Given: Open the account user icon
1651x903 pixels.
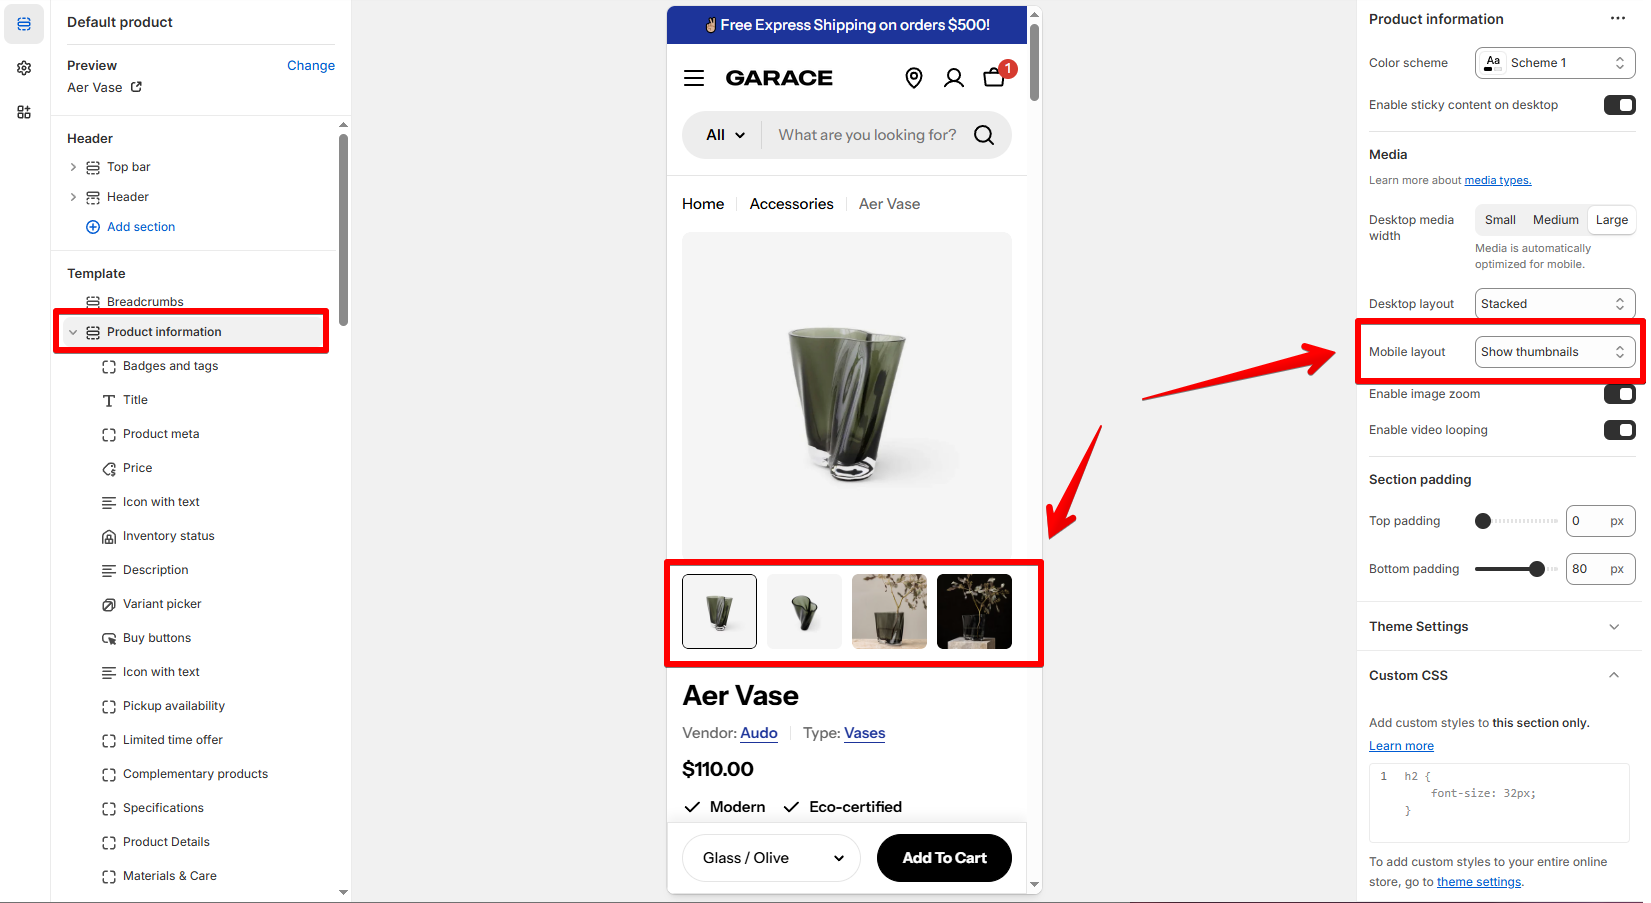Looking at the screenshot, I should coord(954,78).
